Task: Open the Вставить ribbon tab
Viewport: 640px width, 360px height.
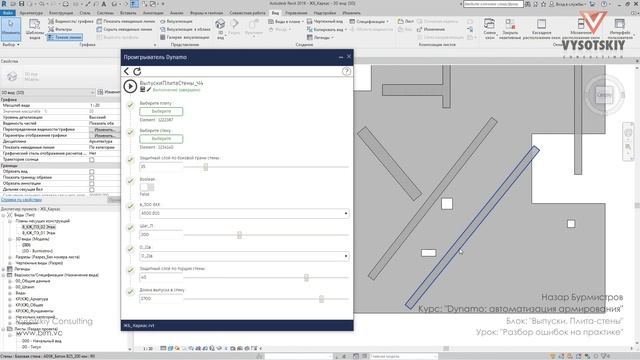Action: [128, 13]
